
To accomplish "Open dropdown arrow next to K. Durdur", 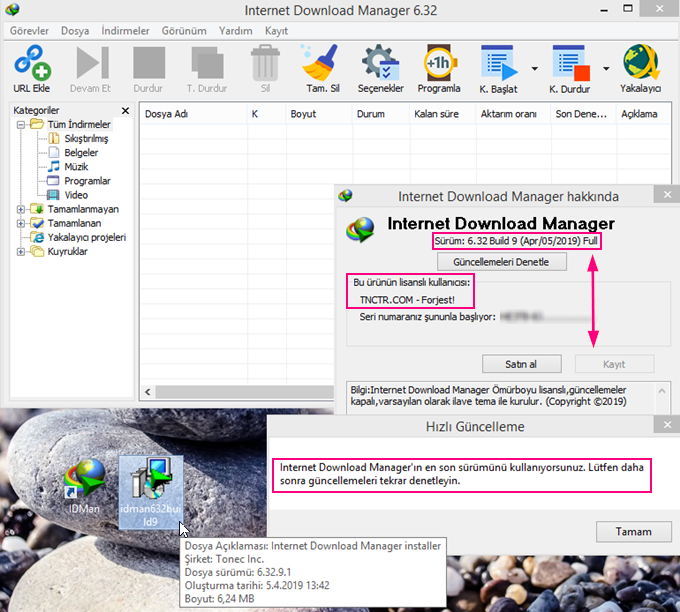I will coord(606,69).
